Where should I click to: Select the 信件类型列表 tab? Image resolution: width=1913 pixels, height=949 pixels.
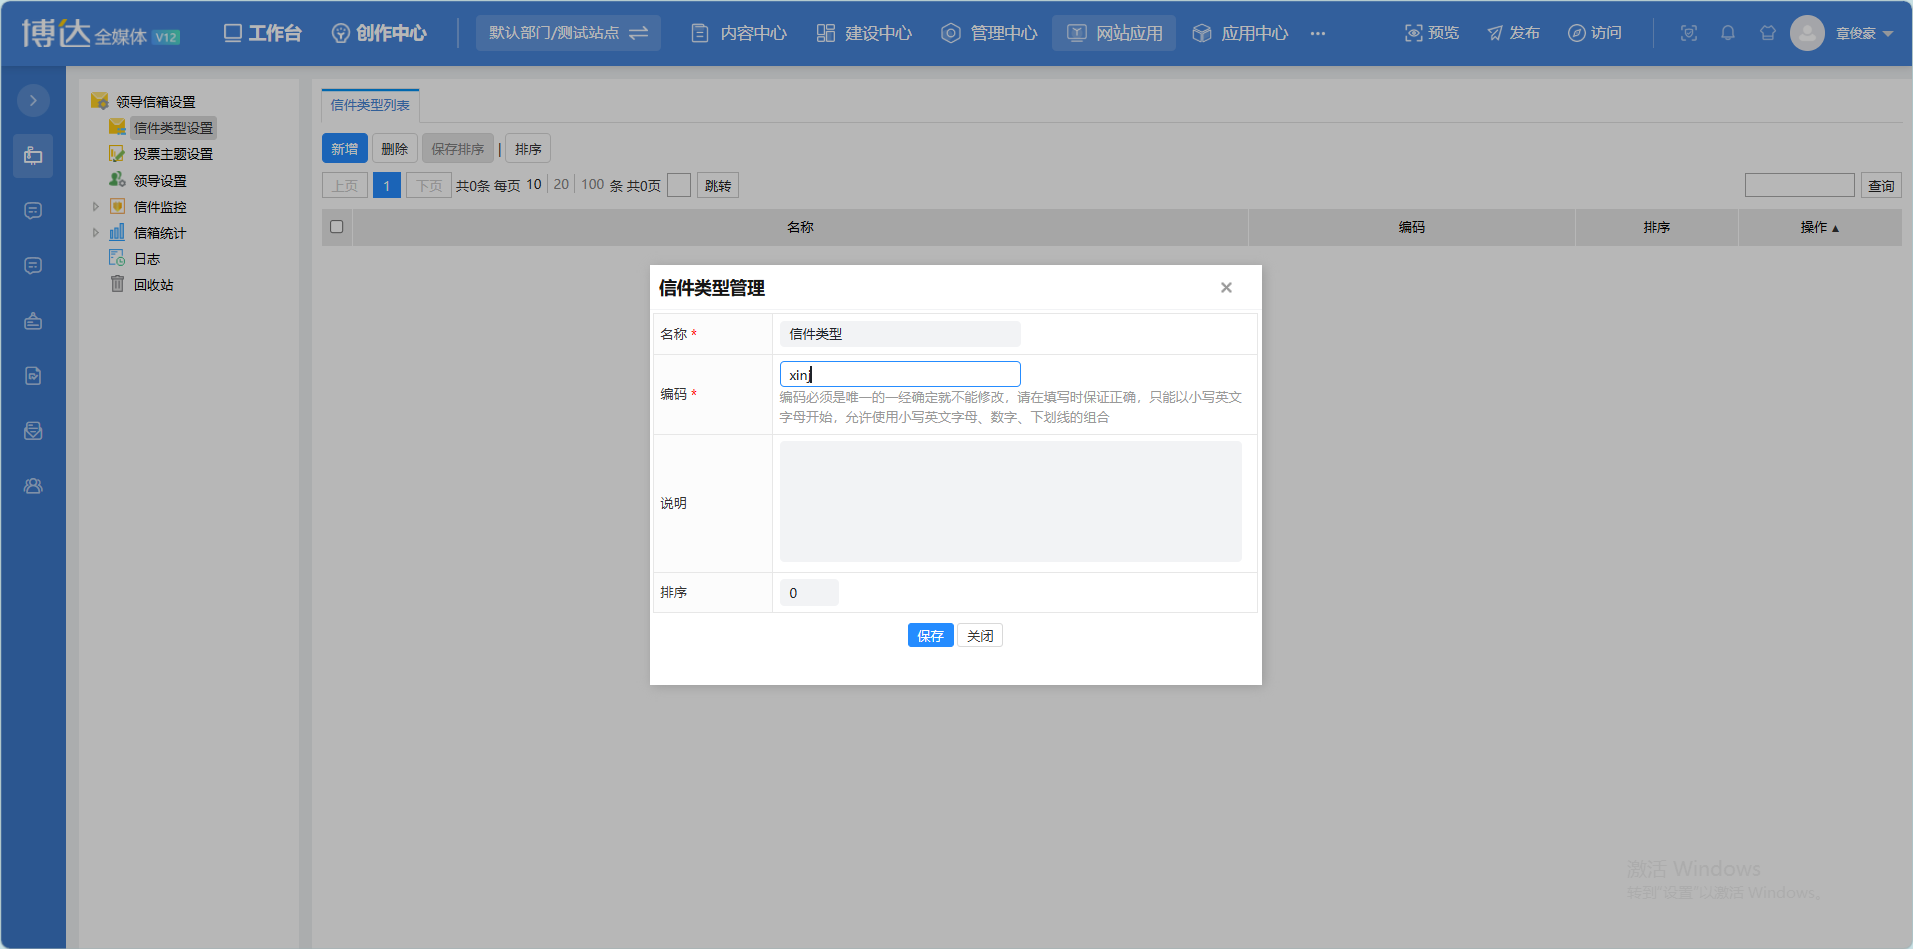pos(370,105)
